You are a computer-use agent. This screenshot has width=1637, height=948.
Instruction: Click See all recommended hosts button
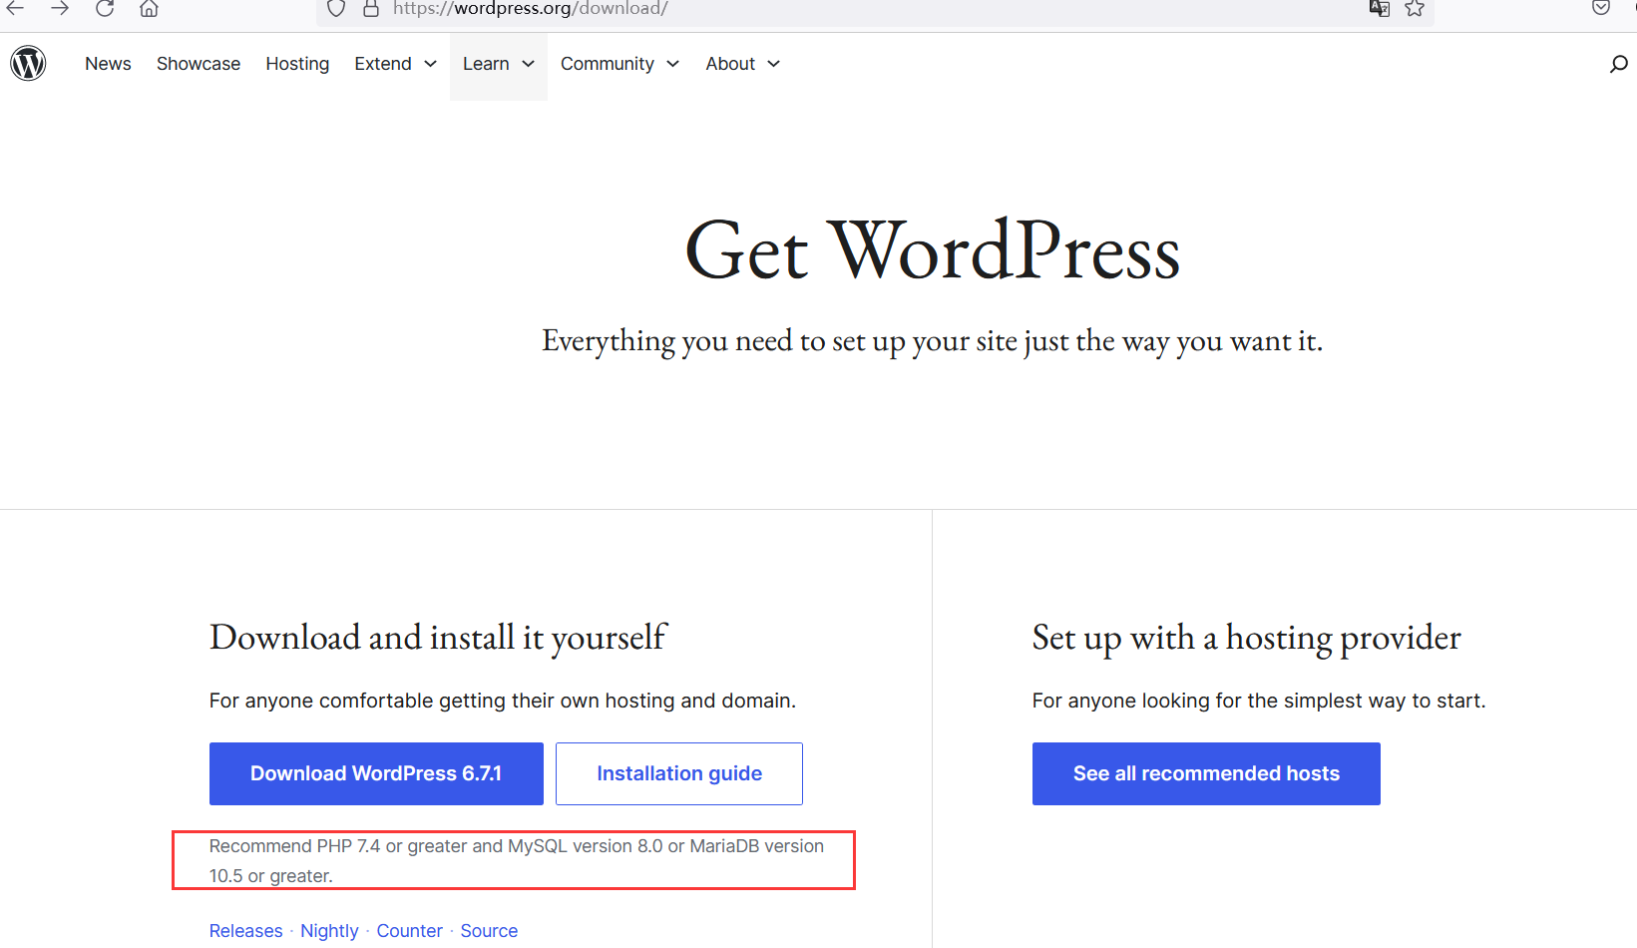point(1206,773)
